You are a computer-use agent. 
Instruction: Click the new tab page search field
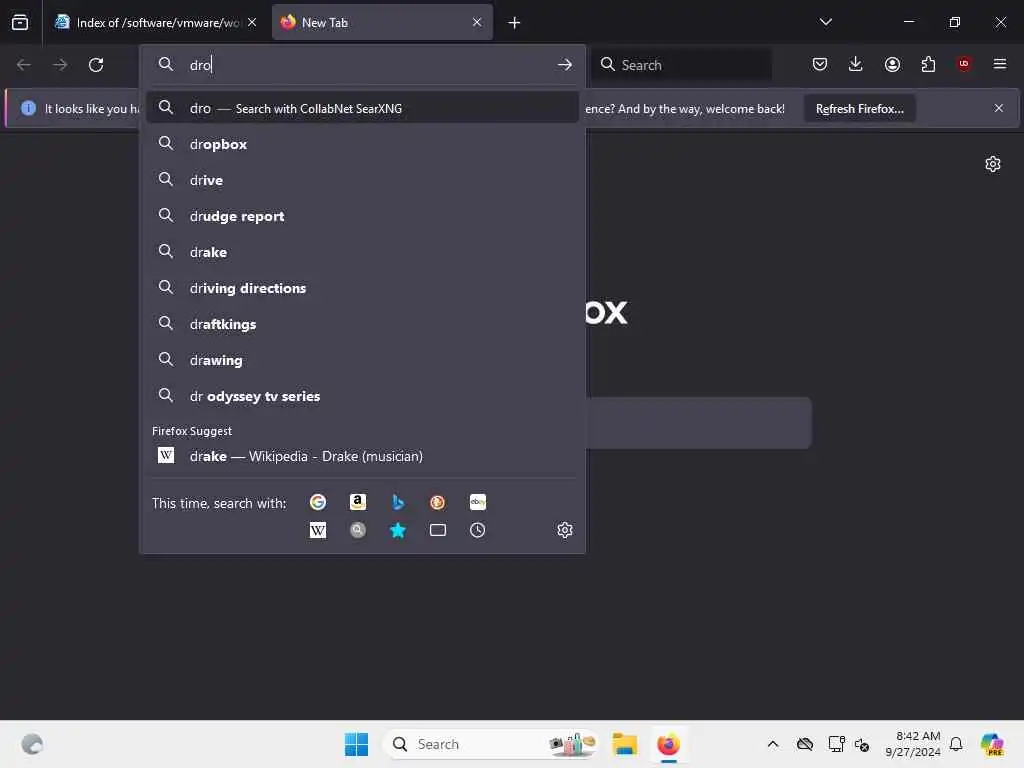coord(698,423)
